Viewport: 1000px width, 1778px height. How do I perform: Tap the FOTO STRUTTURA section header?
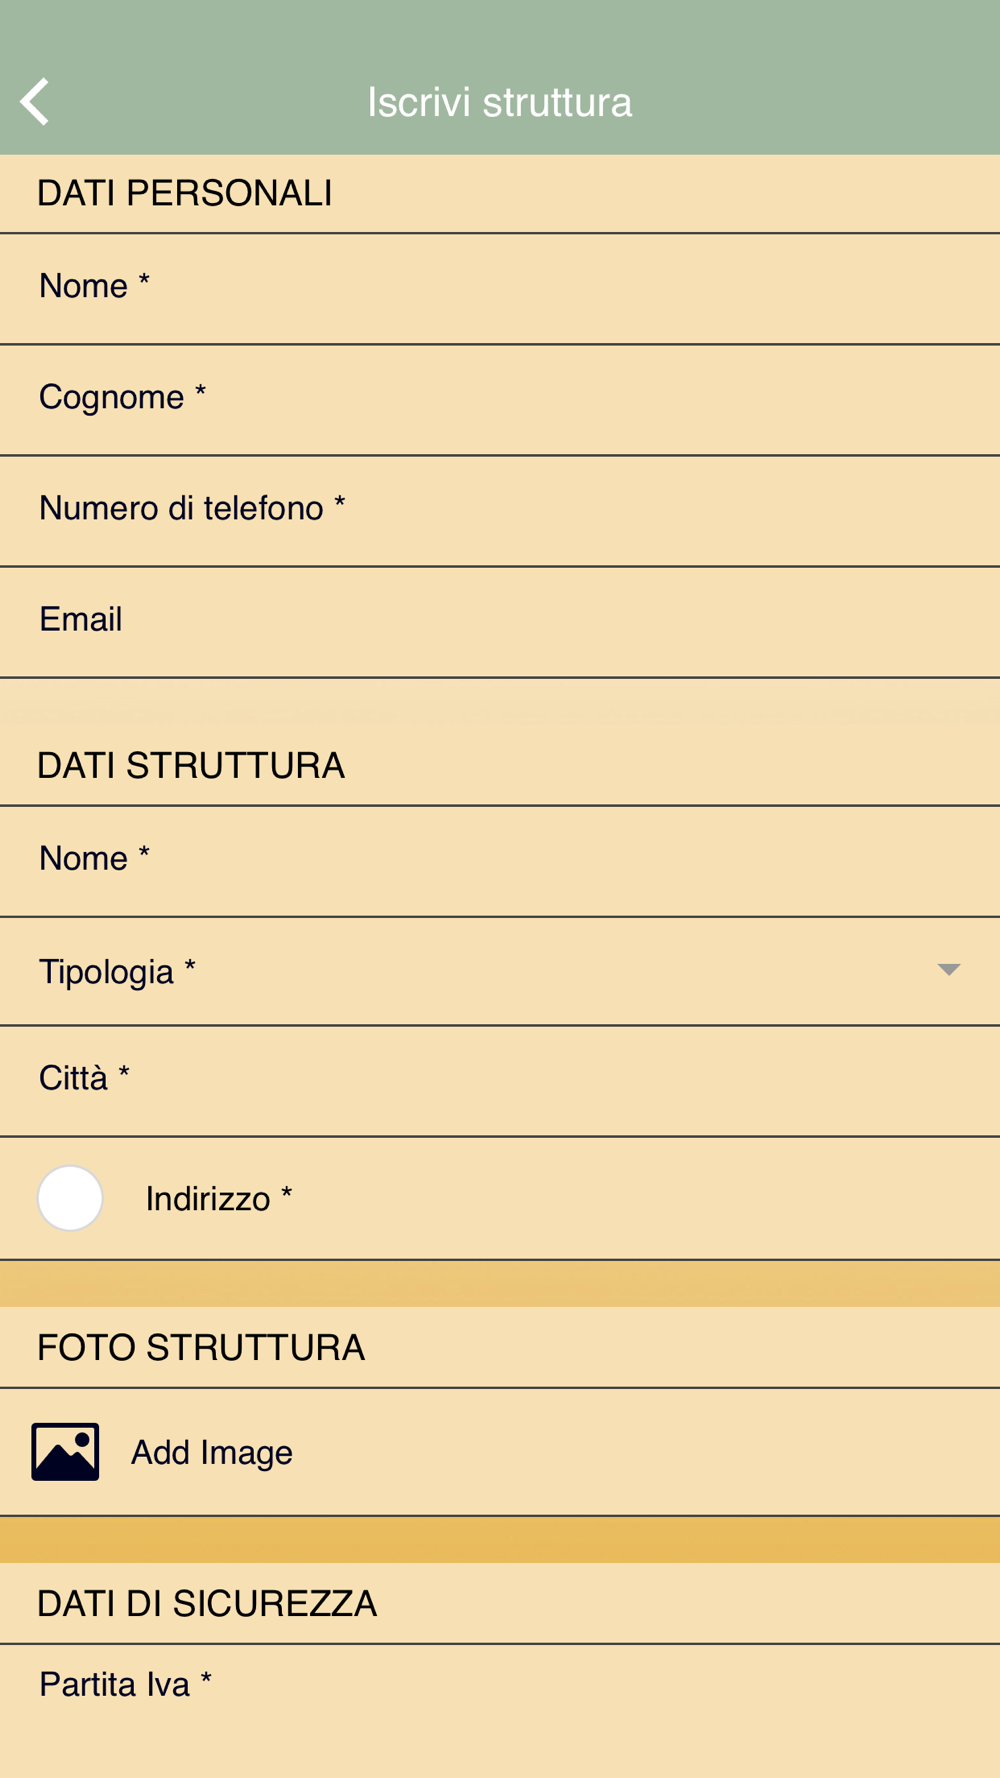[201, 1348]
